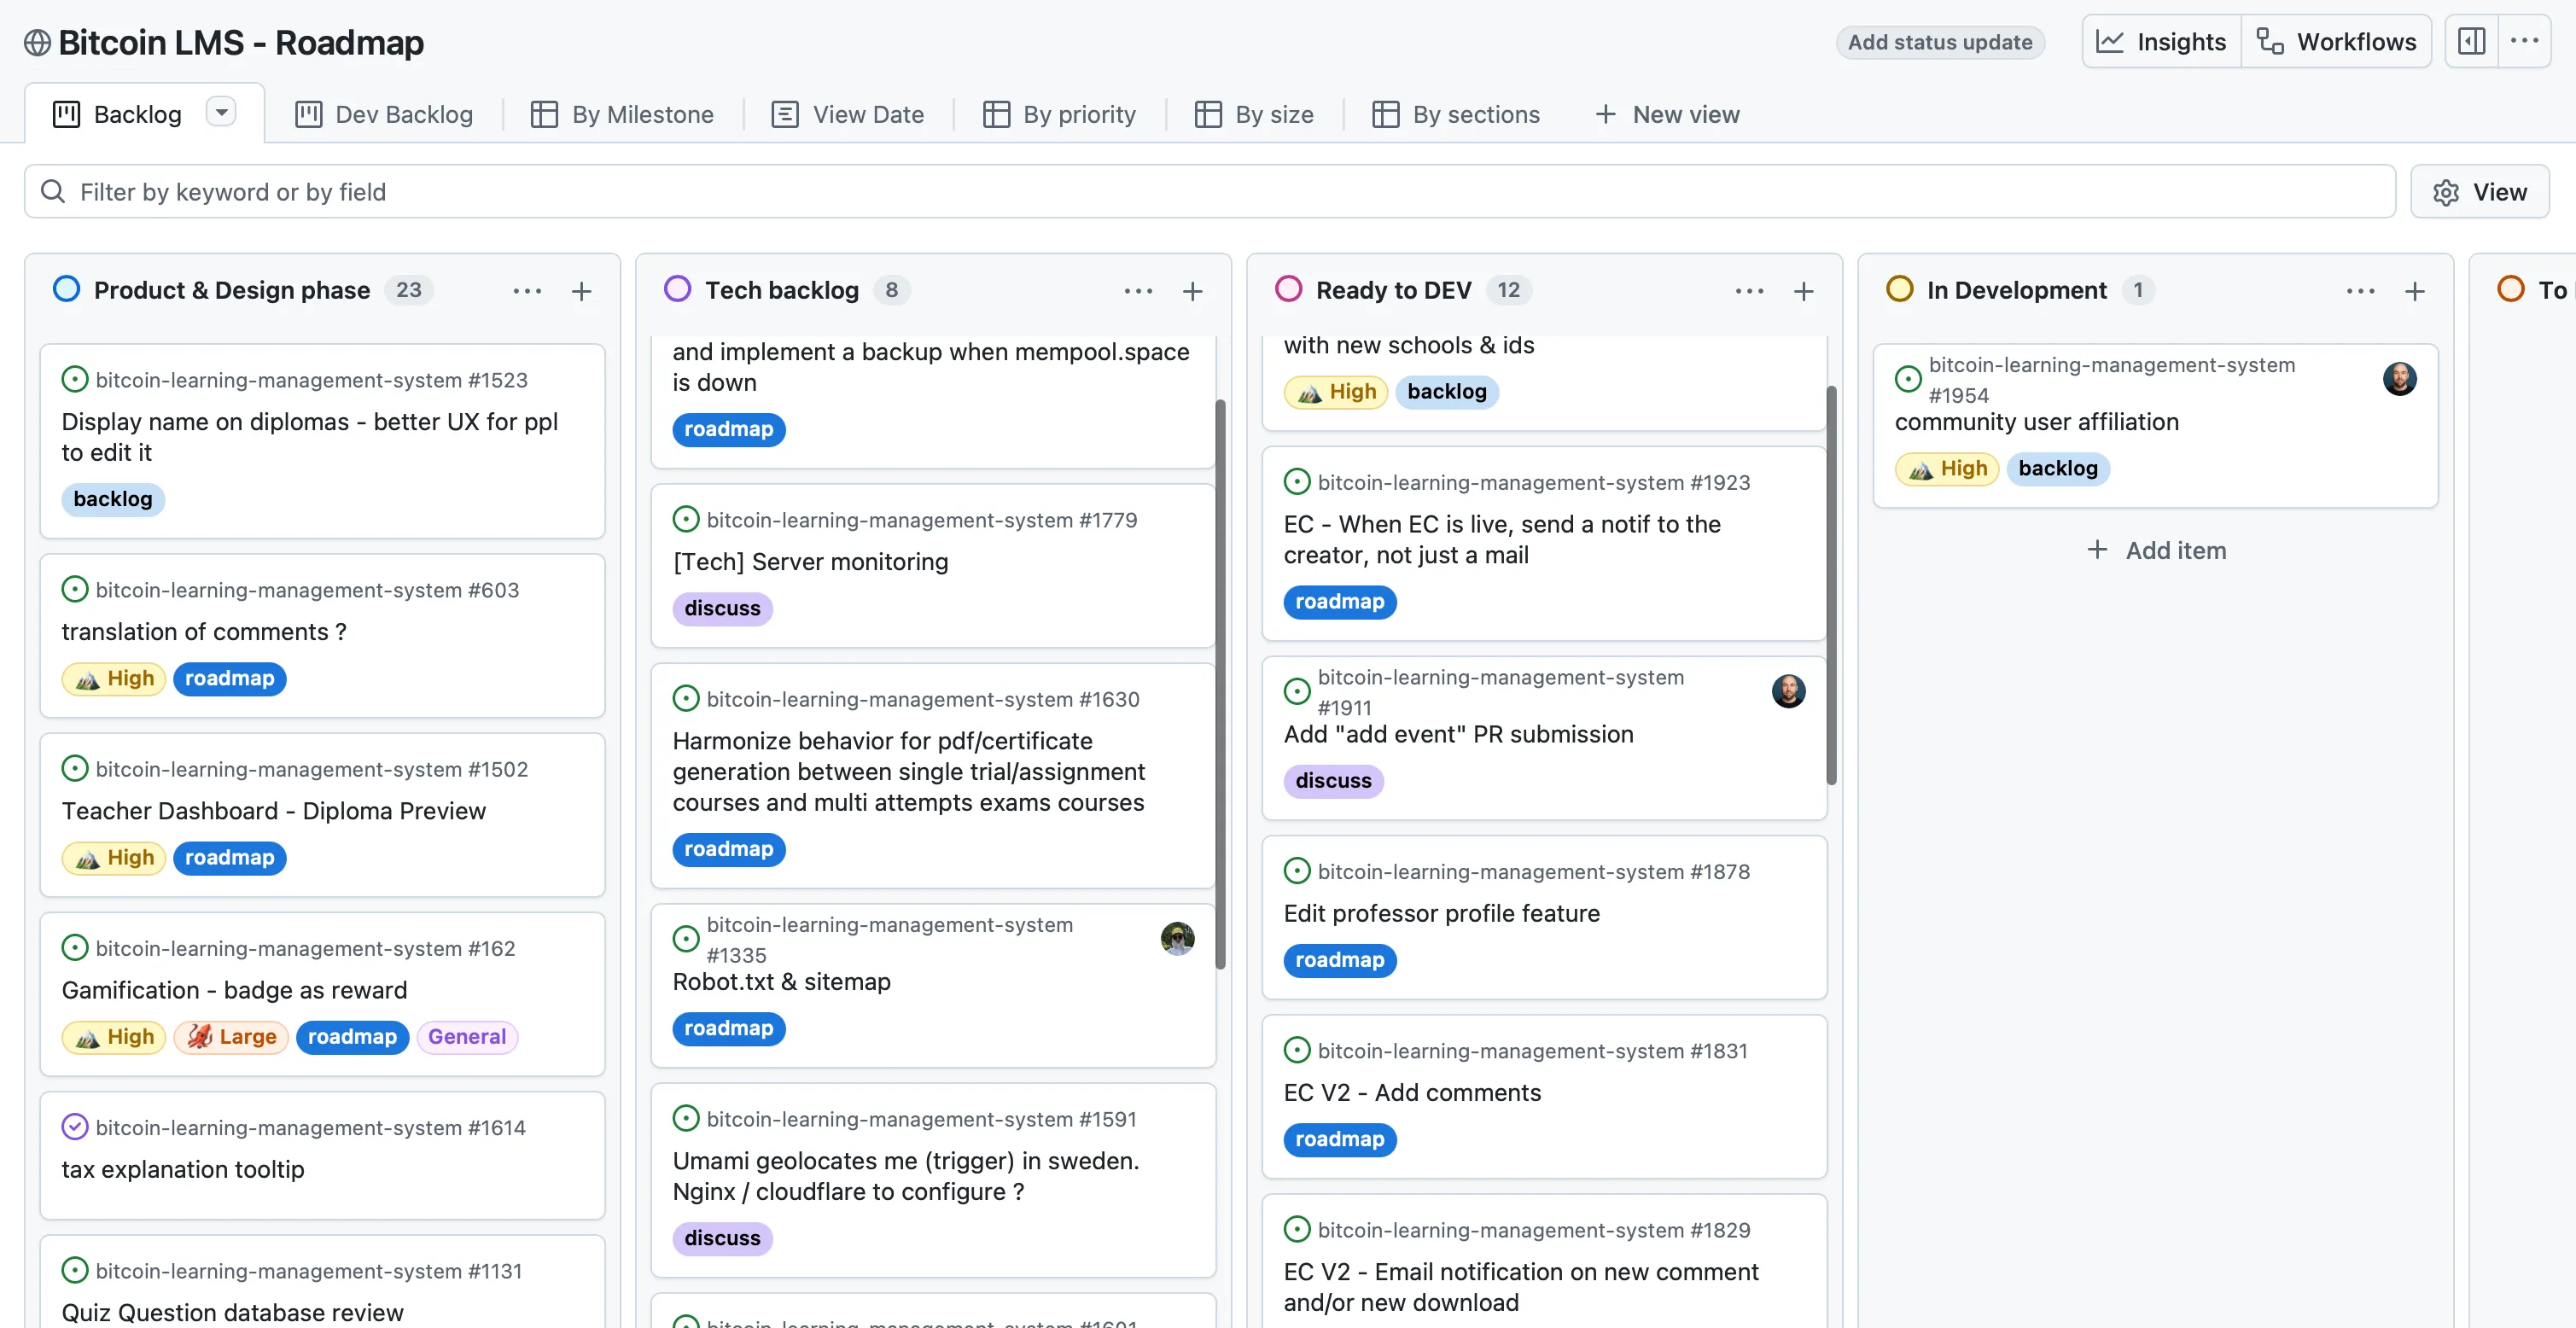
Task: Open issue Gamification - badge as reward
Action: [234, 989]
